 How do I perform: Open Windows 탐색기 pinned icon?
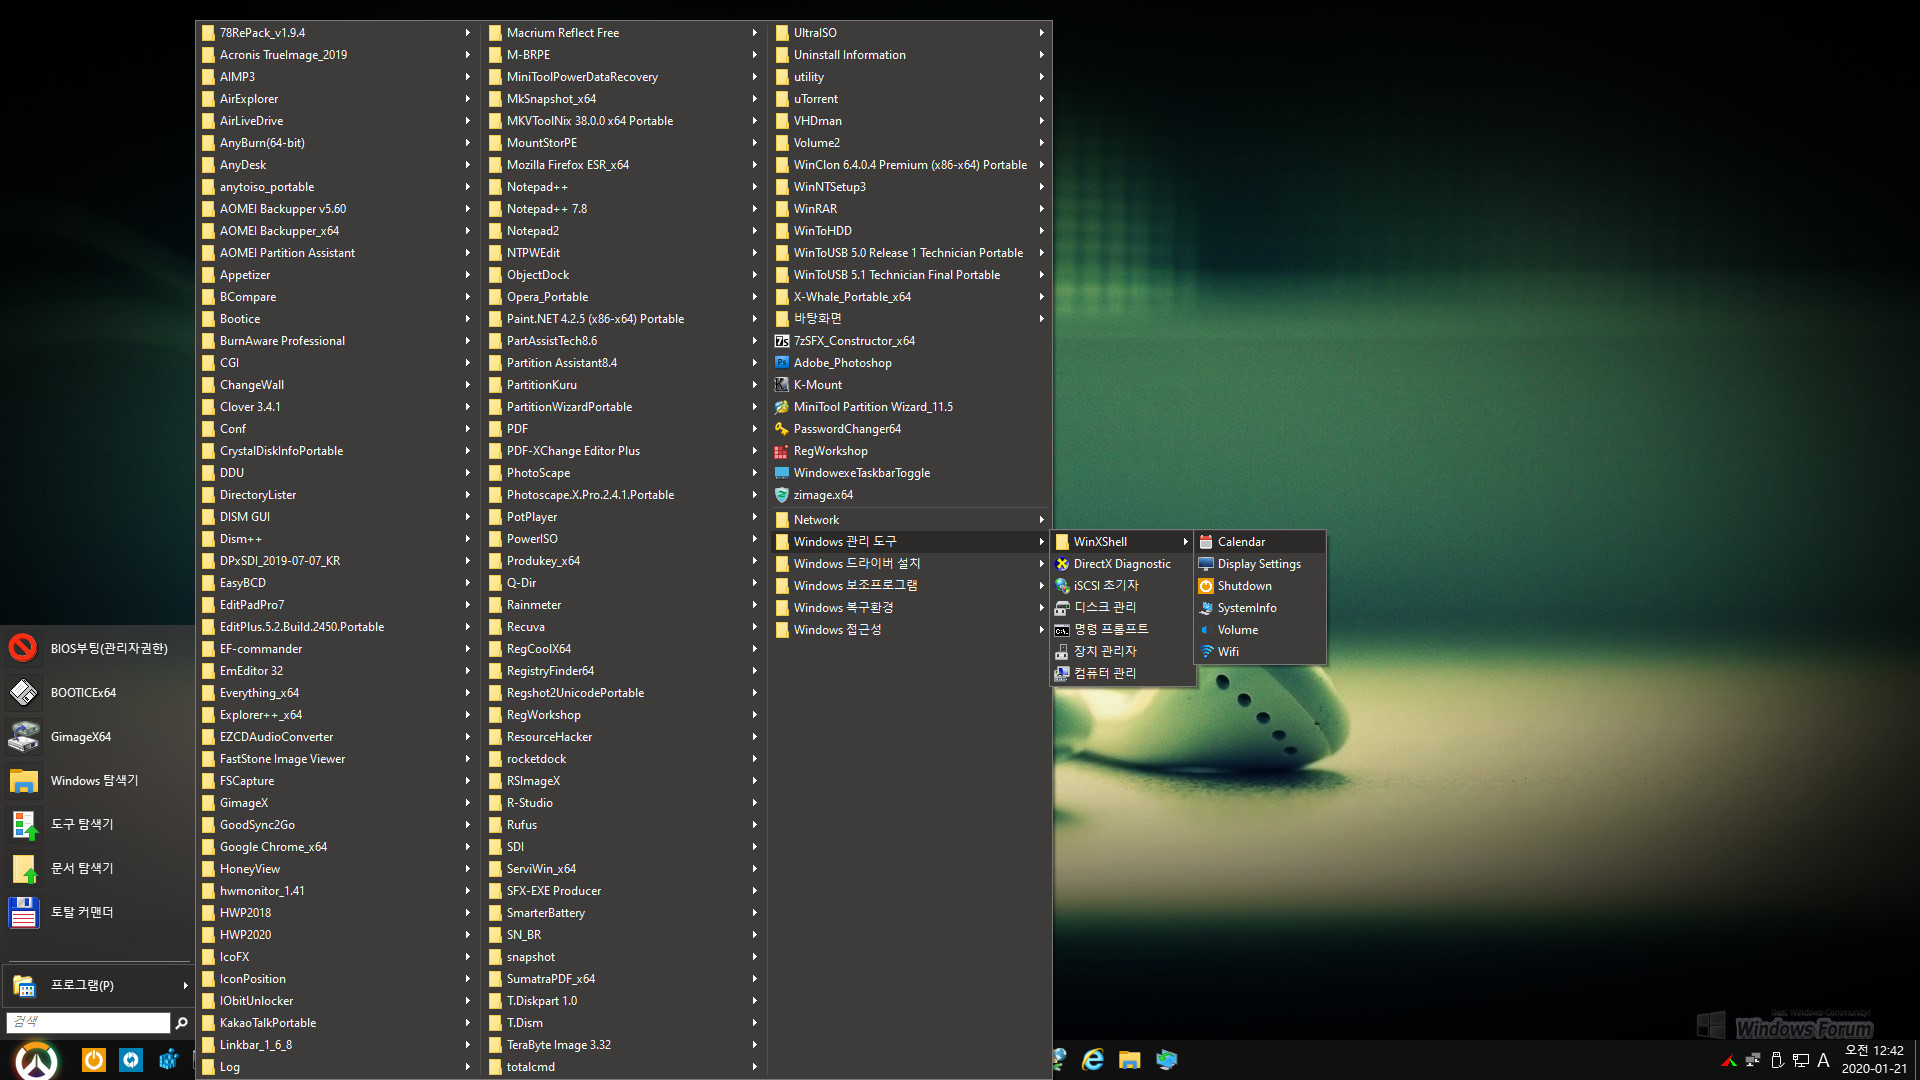23,781
